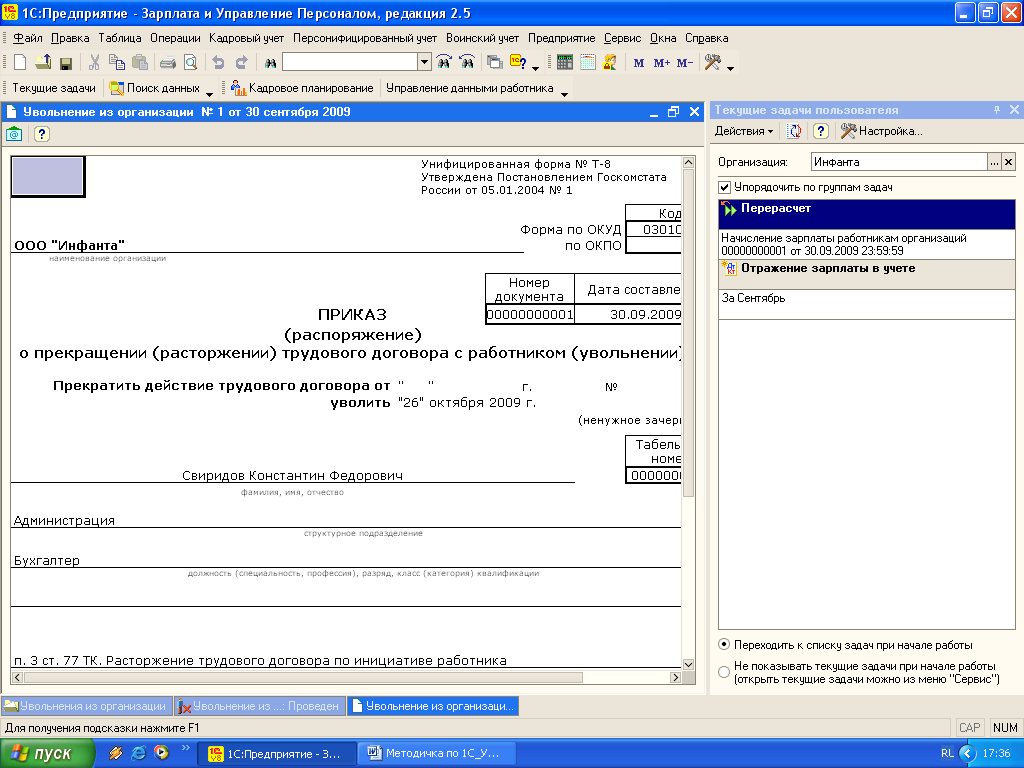The image size is (1024, 768).
Task: Open the Настройка... settings of the tasks panel
Action: pos(882,131)
